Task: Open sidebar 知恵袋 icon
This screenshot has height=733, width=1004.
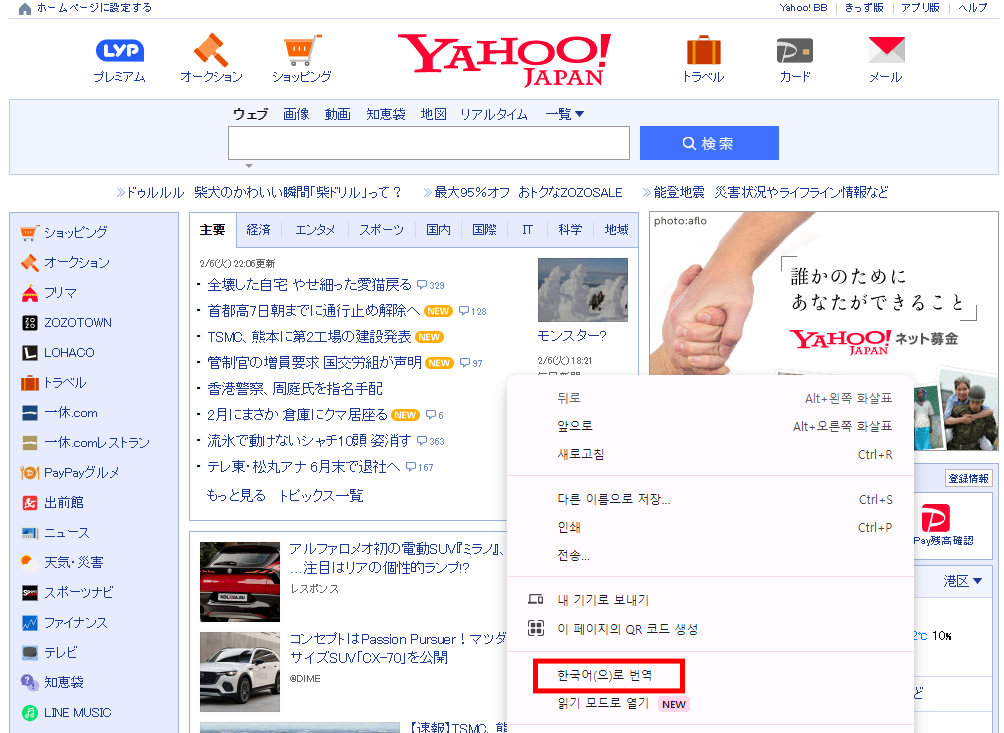Action: 29,682
